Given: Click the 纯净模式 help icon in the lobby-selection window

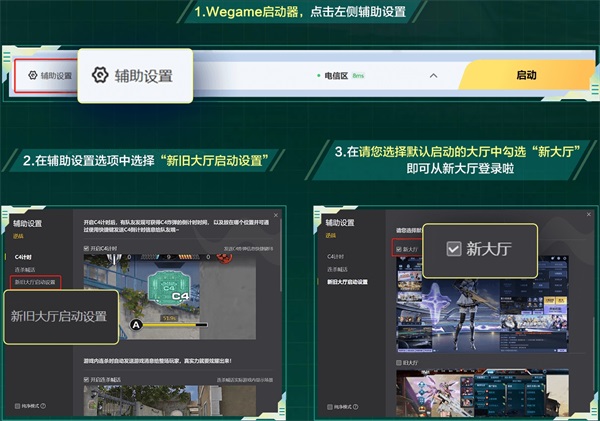Looking at the screenshot, I should pyautogui.click(x=355, y=407).
